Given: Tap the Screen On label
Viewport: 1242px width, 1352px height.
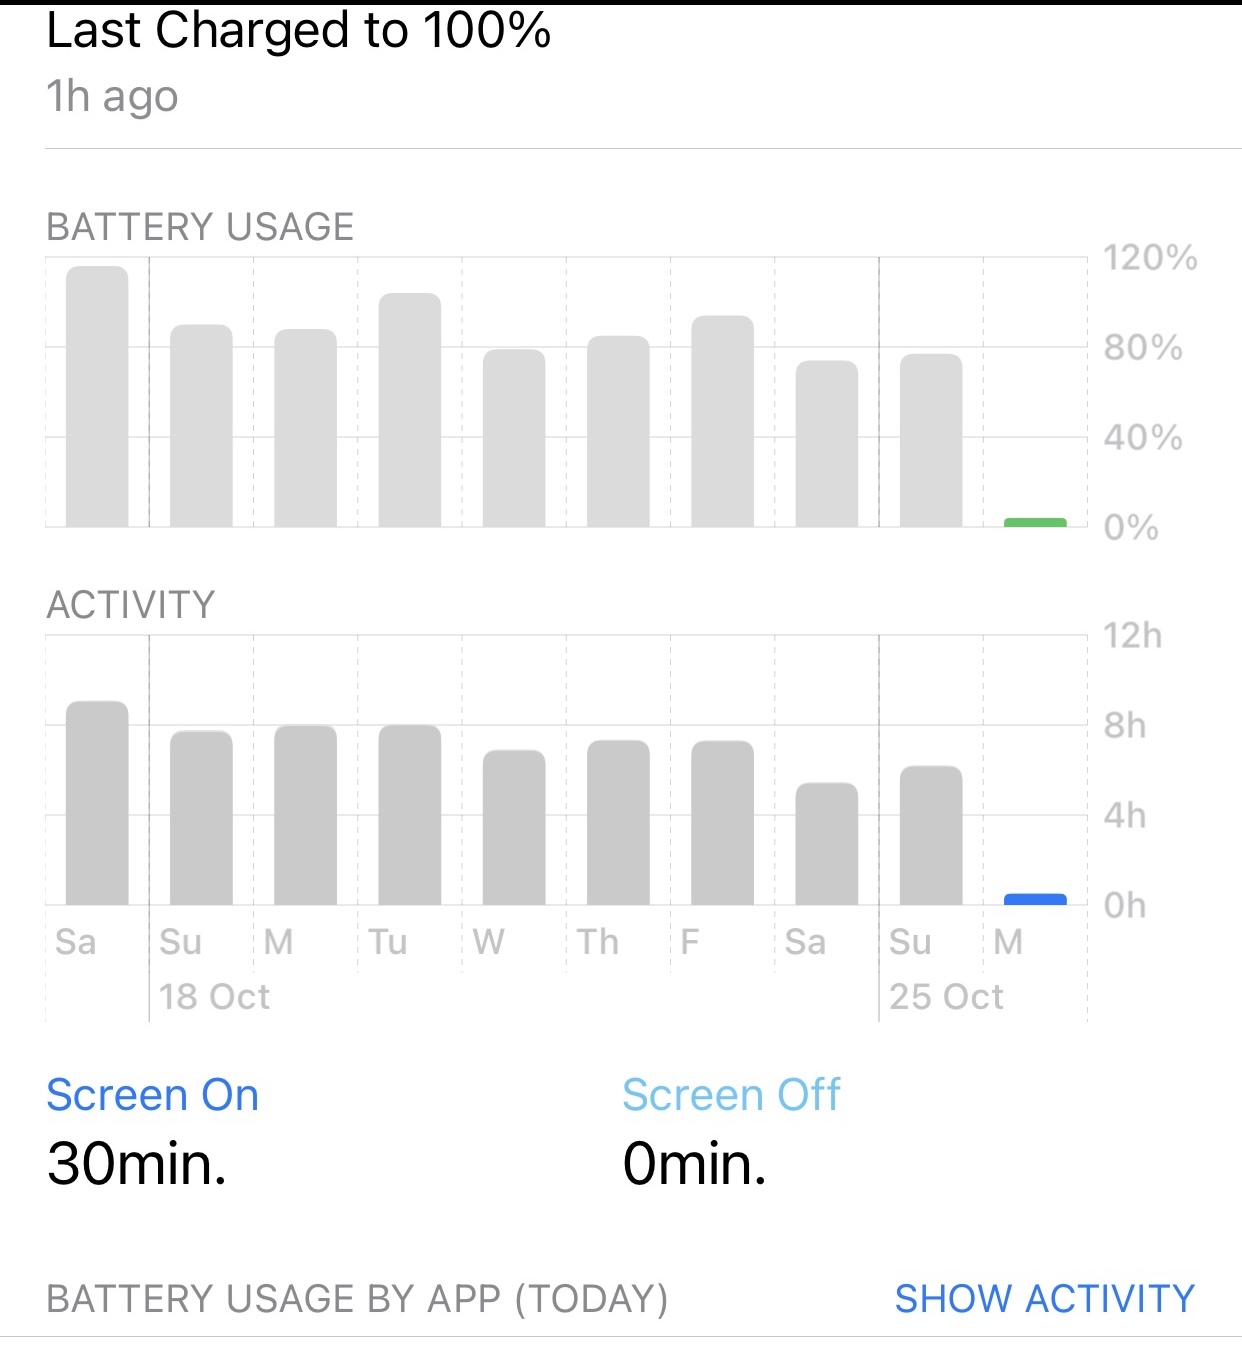Looking at the screenshot, I should point(153,1095).
